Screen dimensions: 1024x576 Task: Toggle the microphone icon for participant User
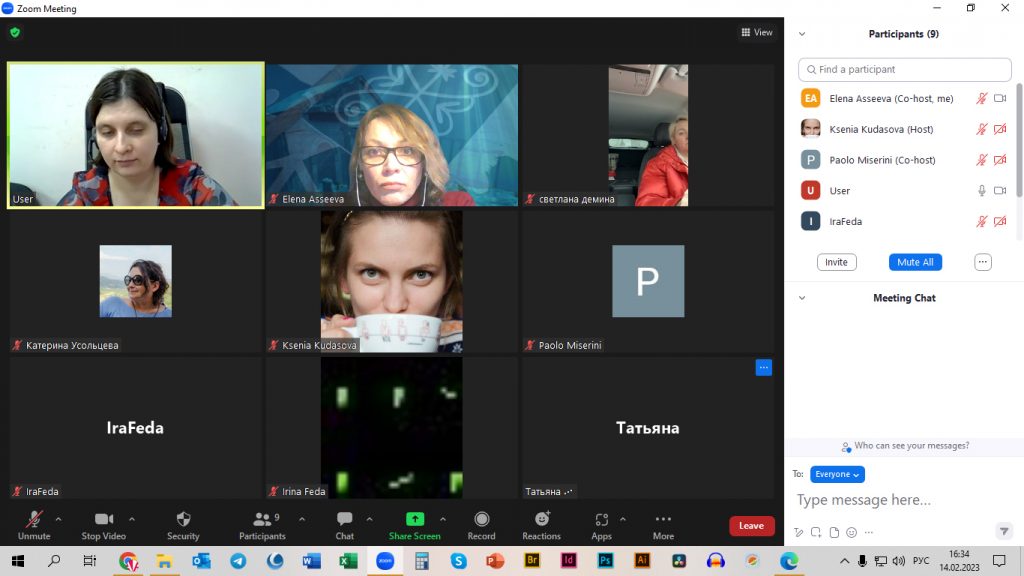click(982, 190)
